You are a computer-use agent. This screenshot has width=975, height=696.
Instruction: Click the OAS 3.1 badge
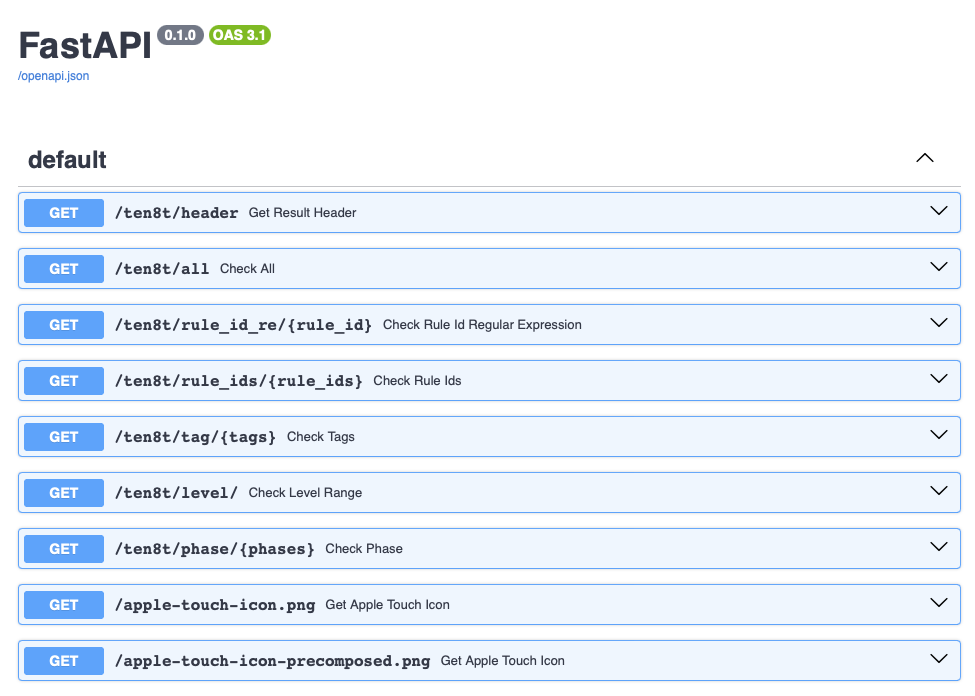pos(239,35)
